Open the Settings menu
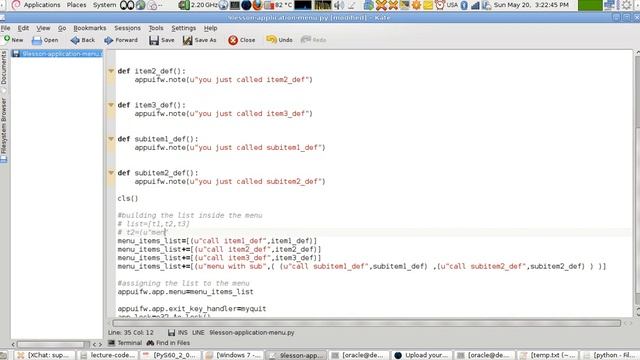The width and height of the screenshot is (640, 360). click(184, 28)
